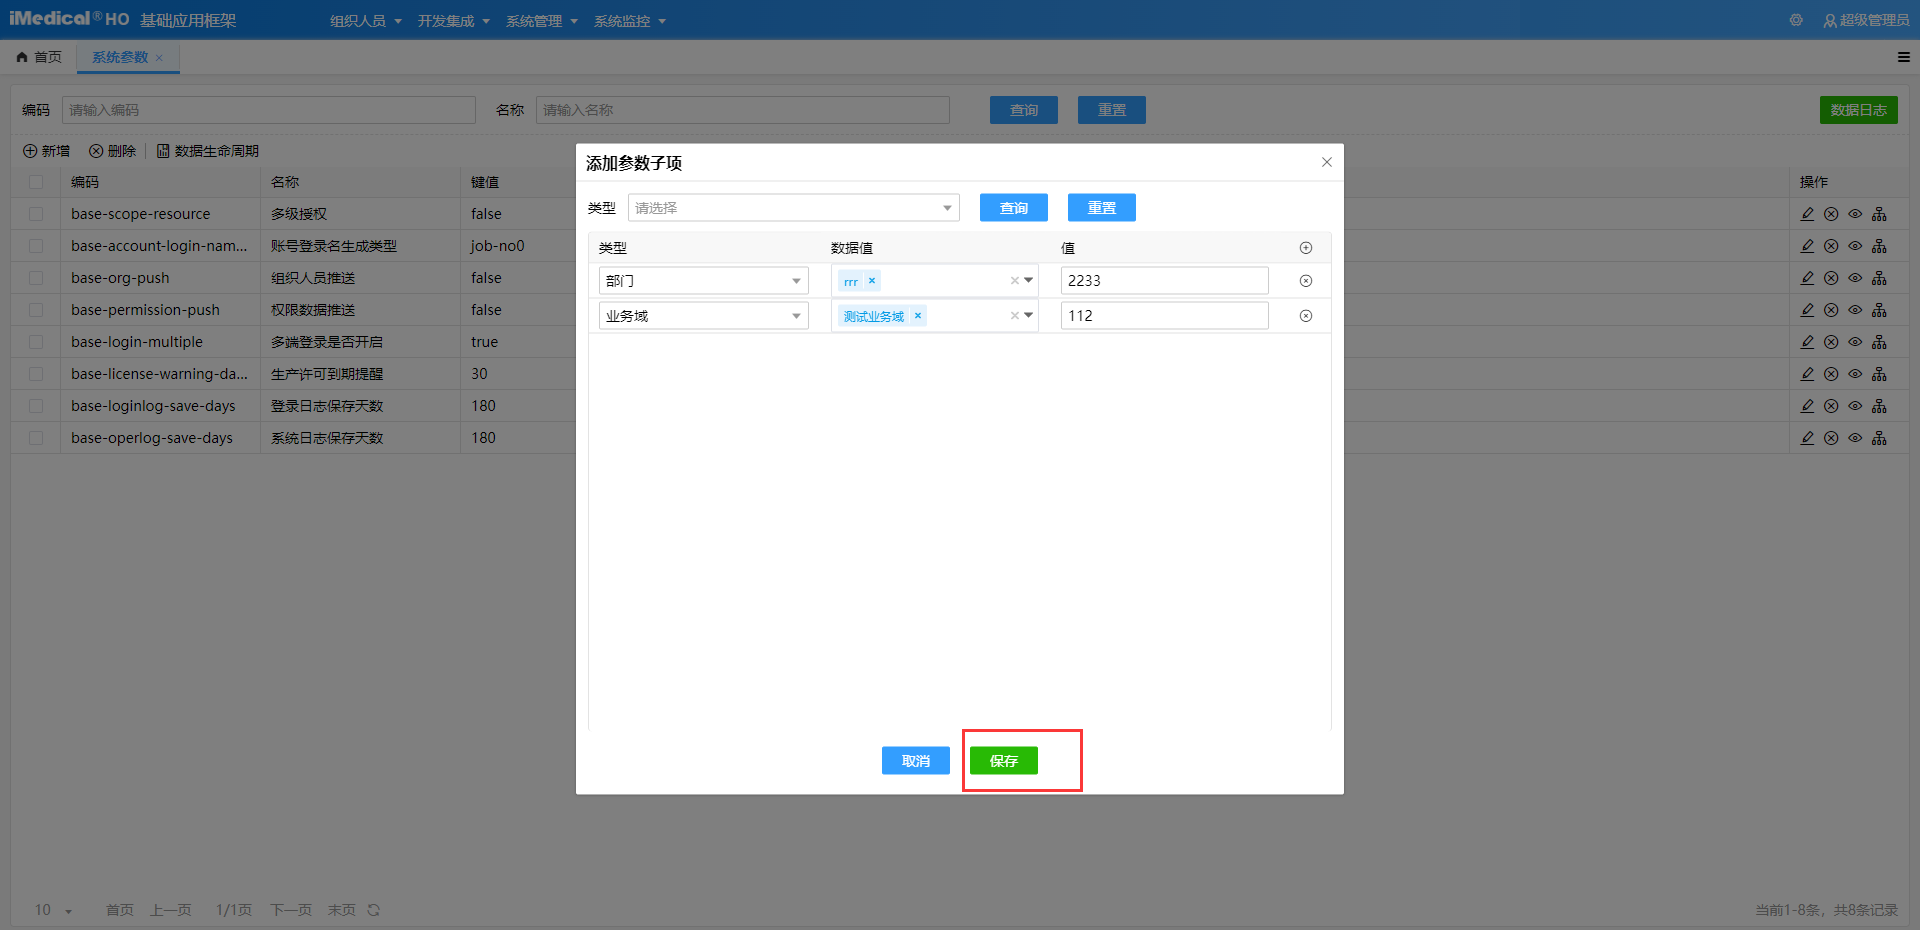The width and height of the screenshot is (1920, 930).
Task: Click the dialog's 查询 button
Action: (x=1014, y=208)
